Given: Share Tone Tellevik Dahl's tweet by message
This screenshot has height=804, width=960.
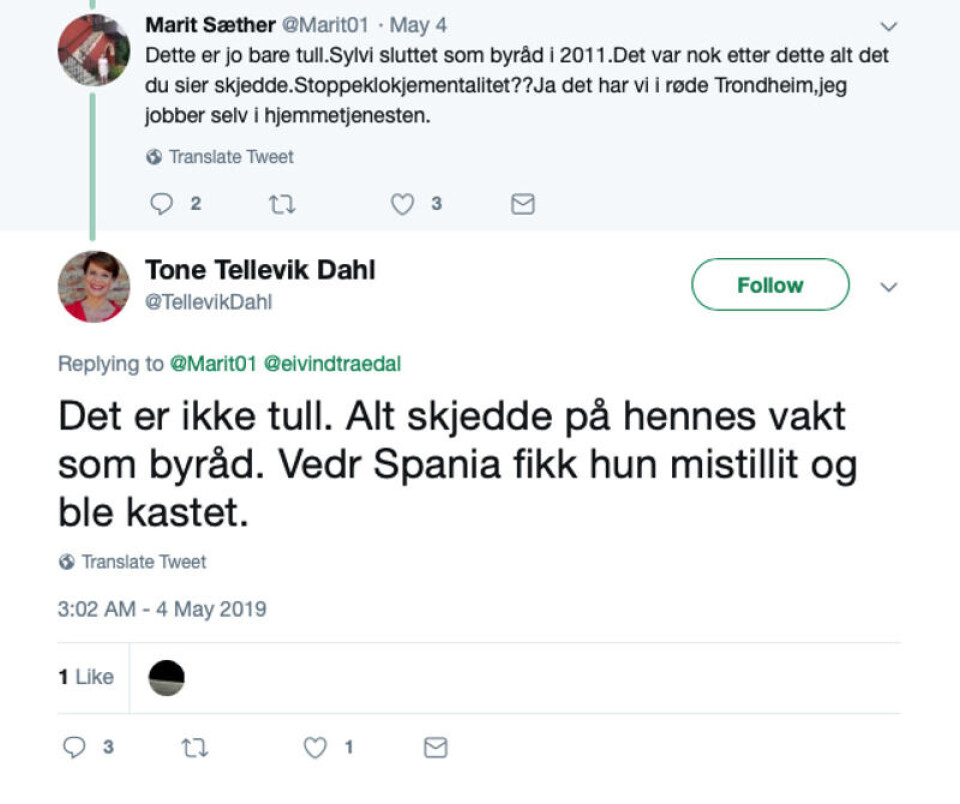Looking at the screenshot, I should point(435,747).
